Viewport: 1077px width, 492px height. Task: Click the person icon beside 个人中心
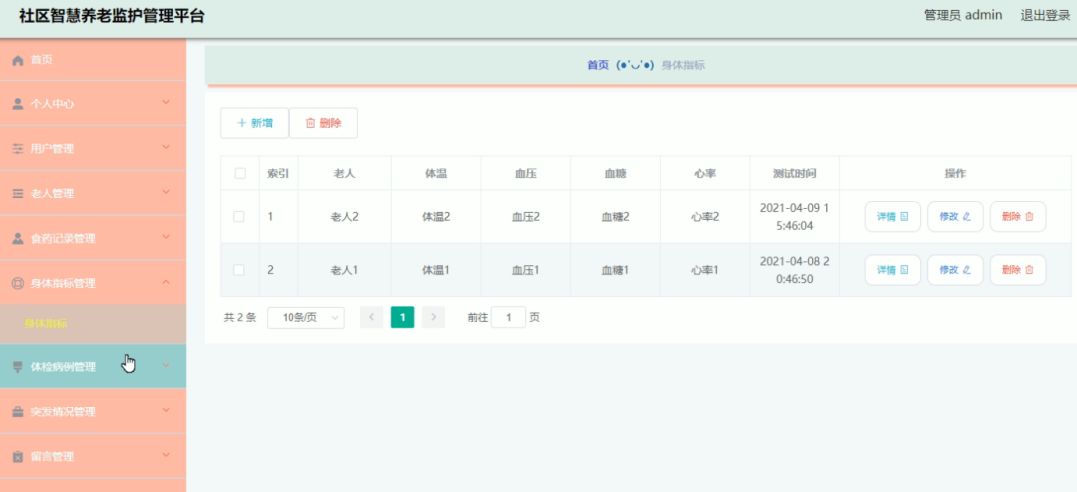(19, 104)
